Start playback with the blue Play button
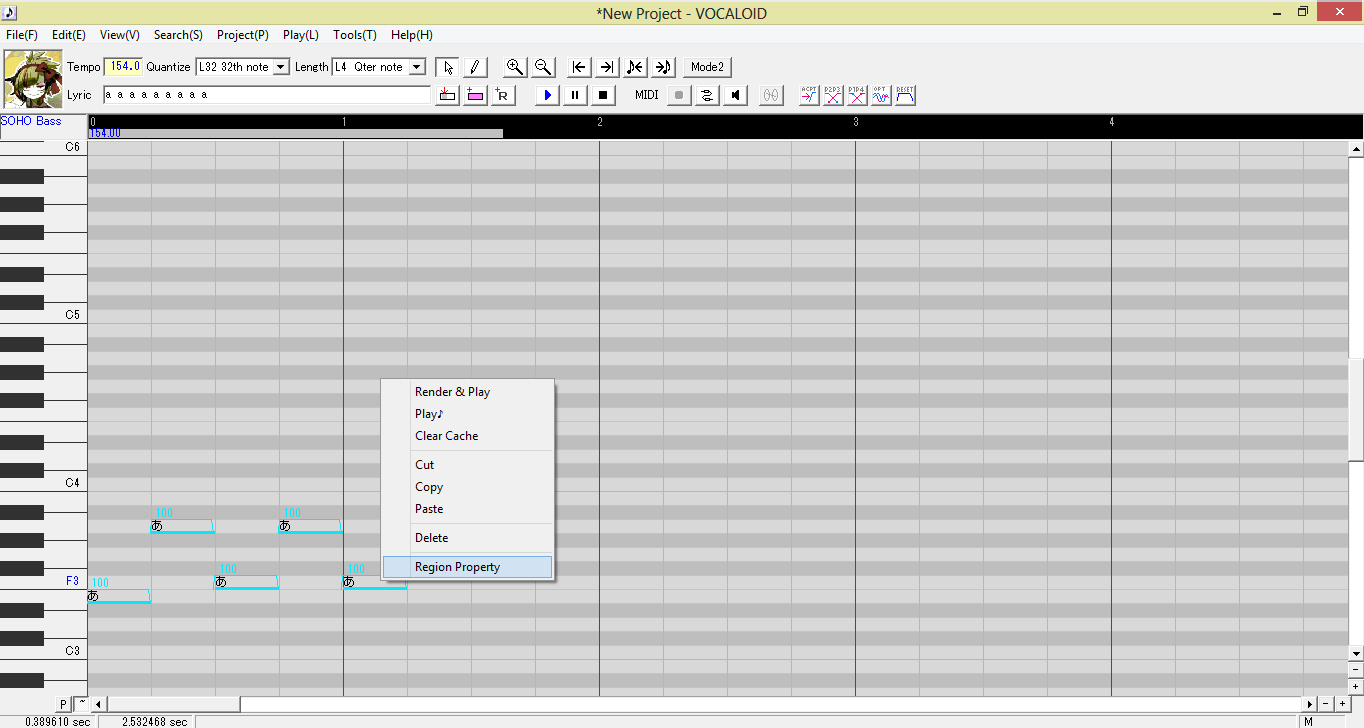The height and width of the screenshot is (728, 1364). pos(547,95)
